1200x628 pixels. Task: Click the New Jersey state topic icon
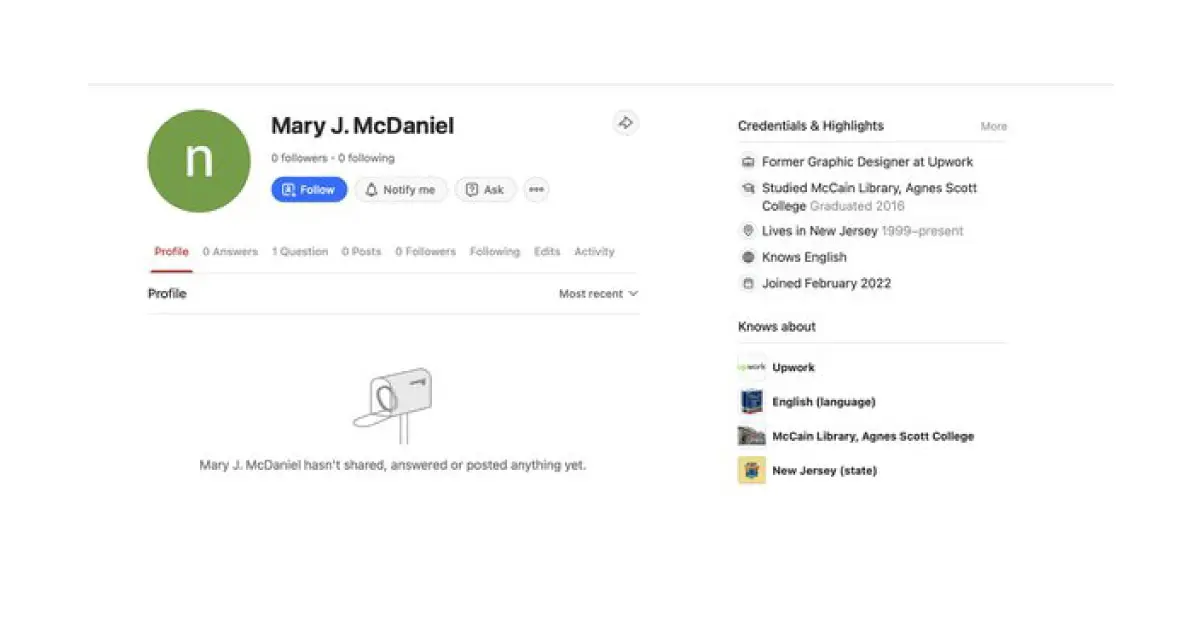(x=751, y=470)
